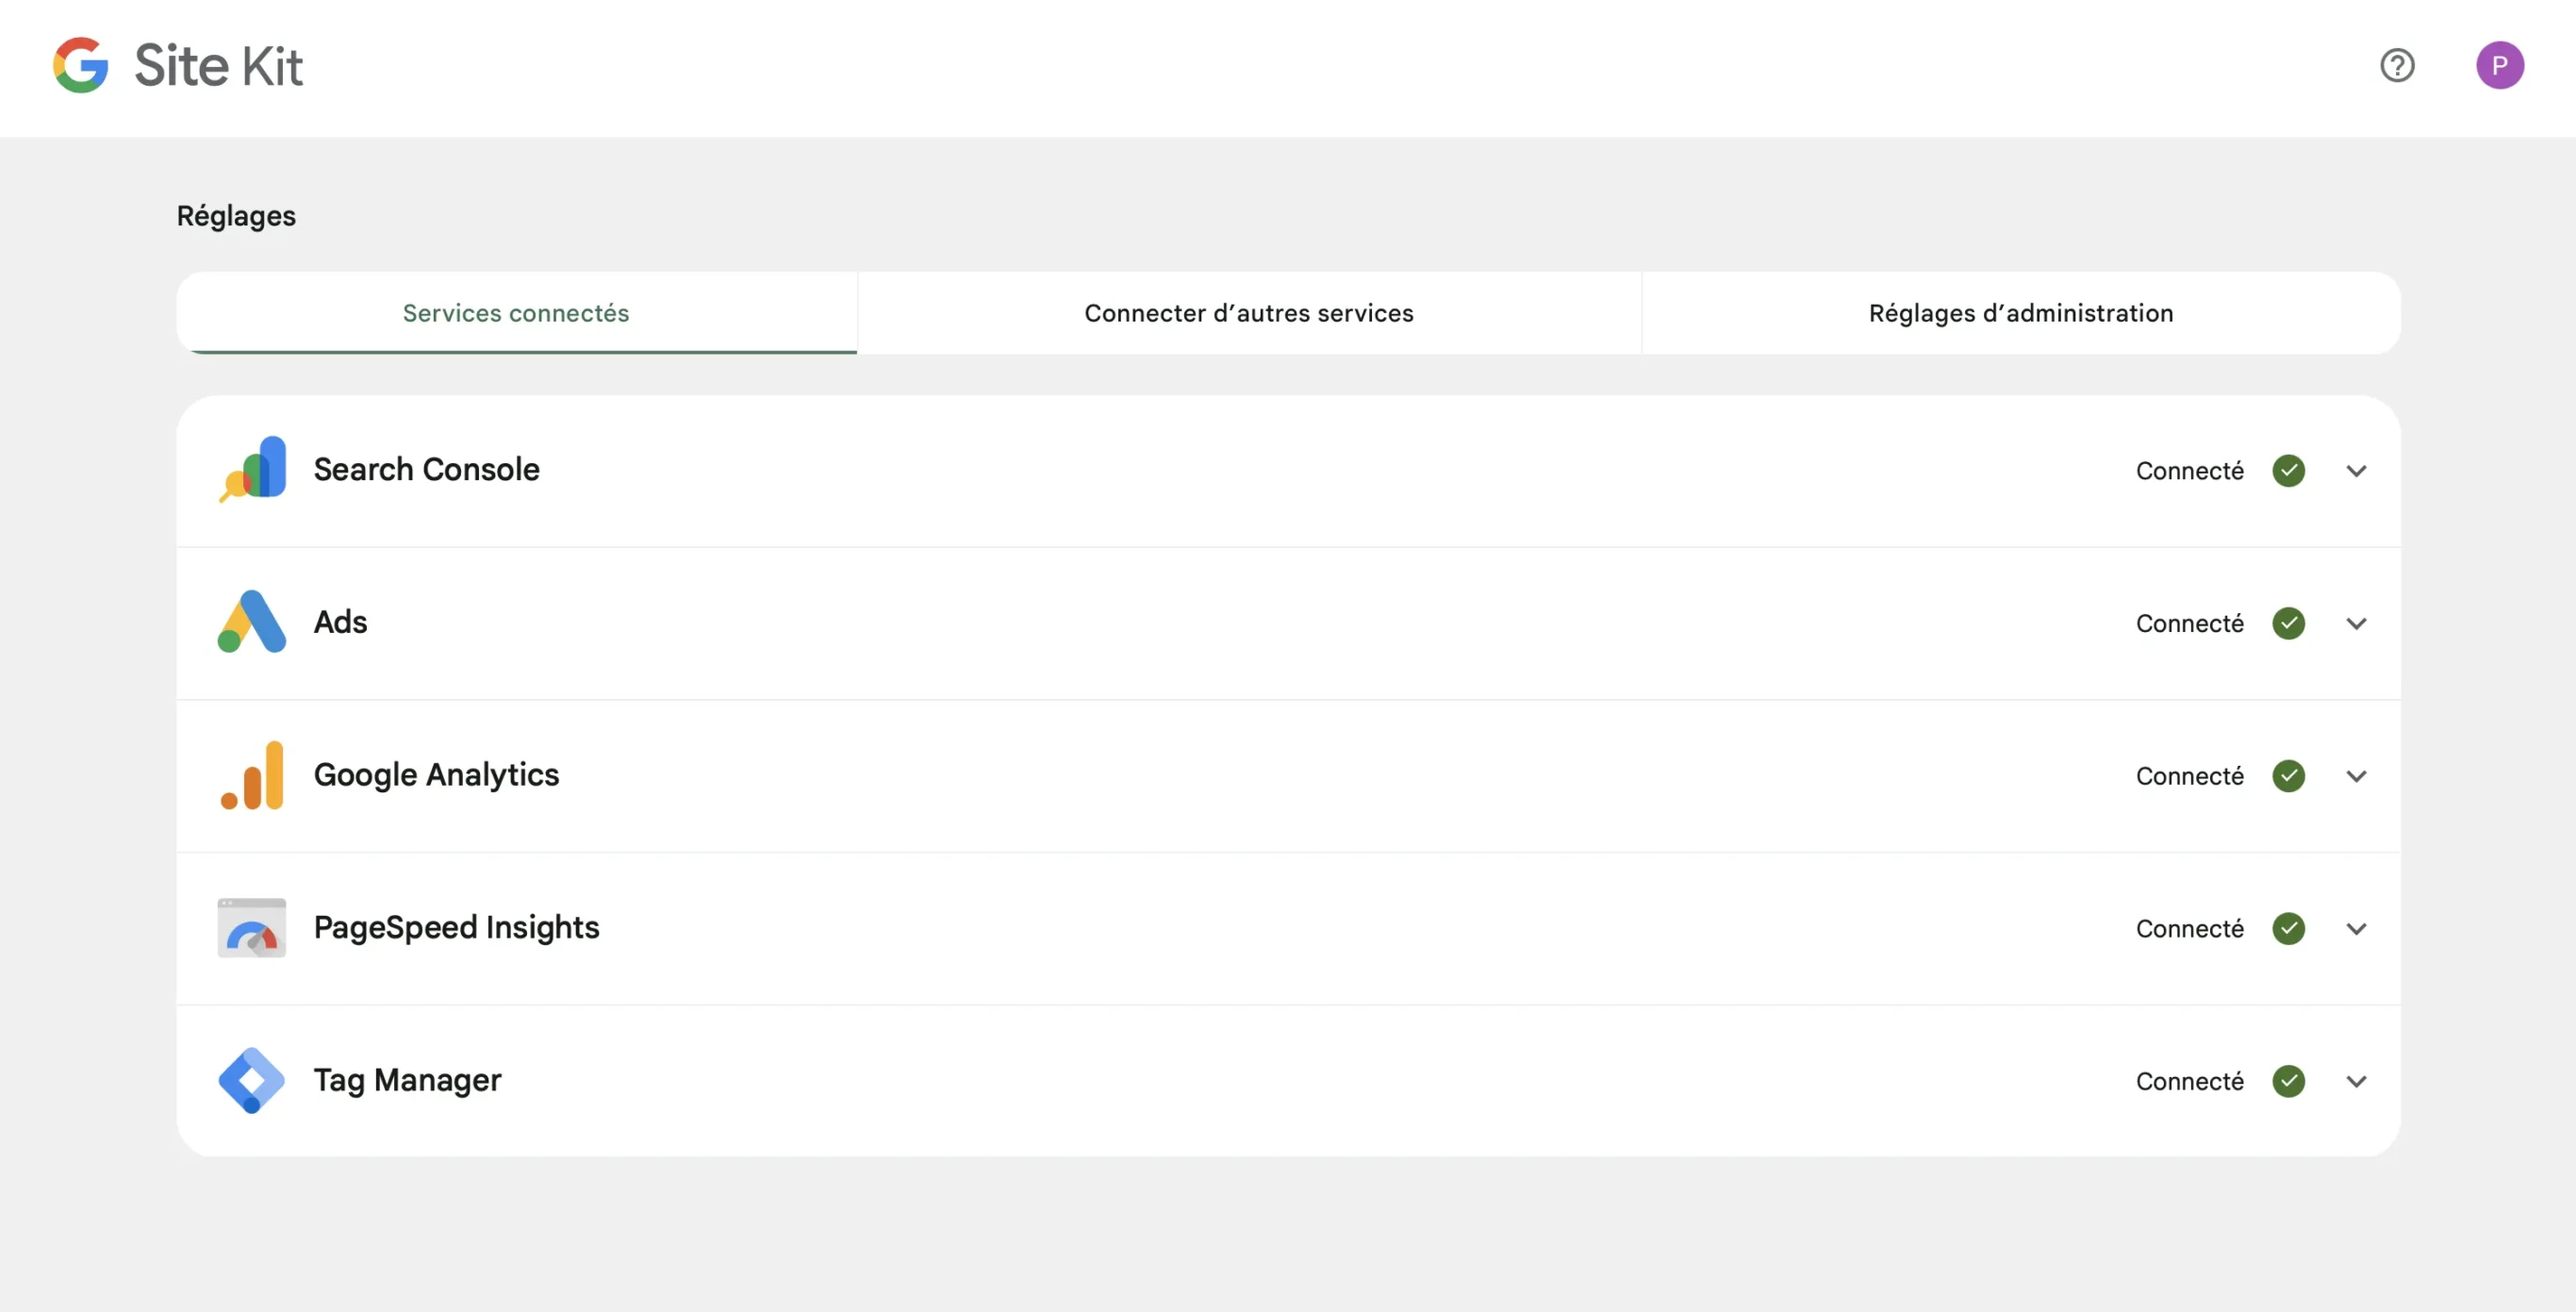Click the Google Ads logo icon
Screen dimensions: 2576x1312
[252, 621]
